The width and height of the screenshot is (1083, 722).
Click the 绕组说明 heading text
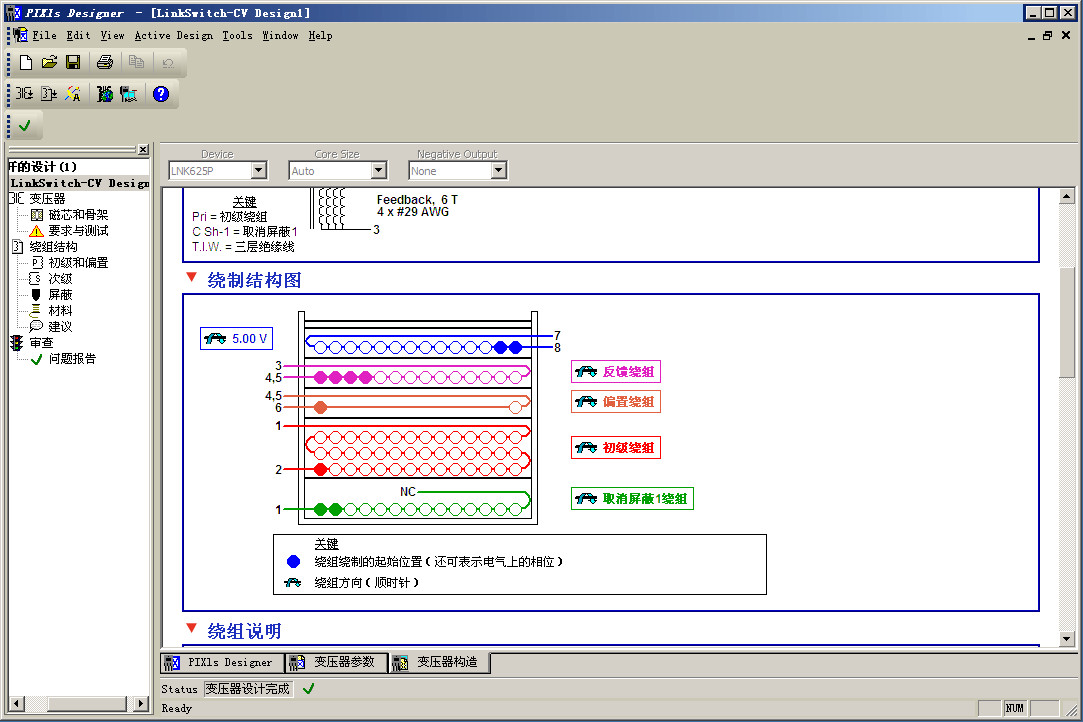tap(245, 631)
